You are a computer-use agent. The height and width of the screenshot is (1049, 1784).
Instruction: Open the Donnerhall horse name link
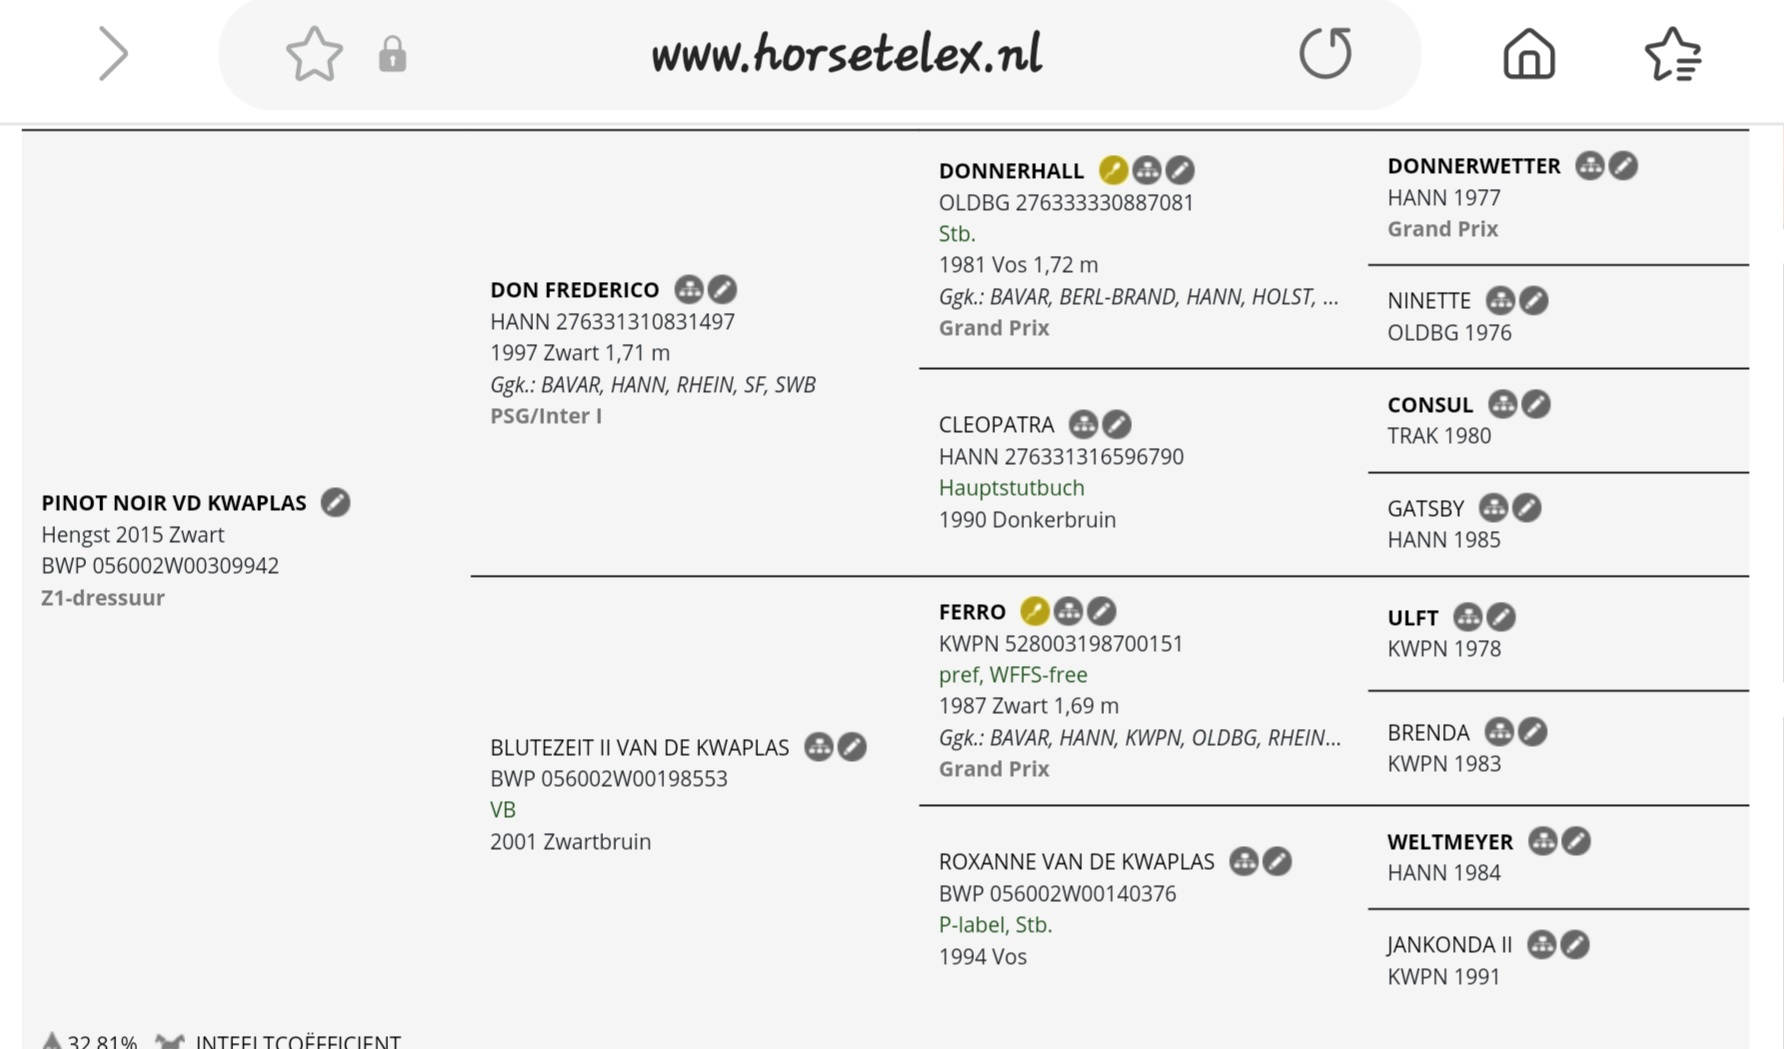(1010, 171)
